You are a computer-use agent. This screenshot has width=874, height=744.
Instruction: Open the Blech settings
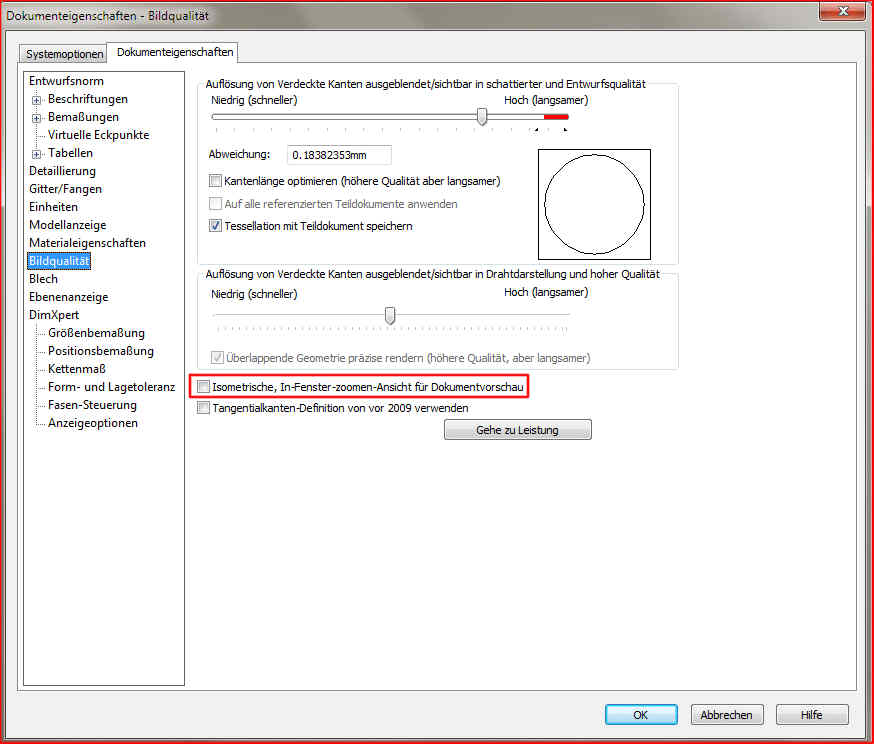coord(43,279)
